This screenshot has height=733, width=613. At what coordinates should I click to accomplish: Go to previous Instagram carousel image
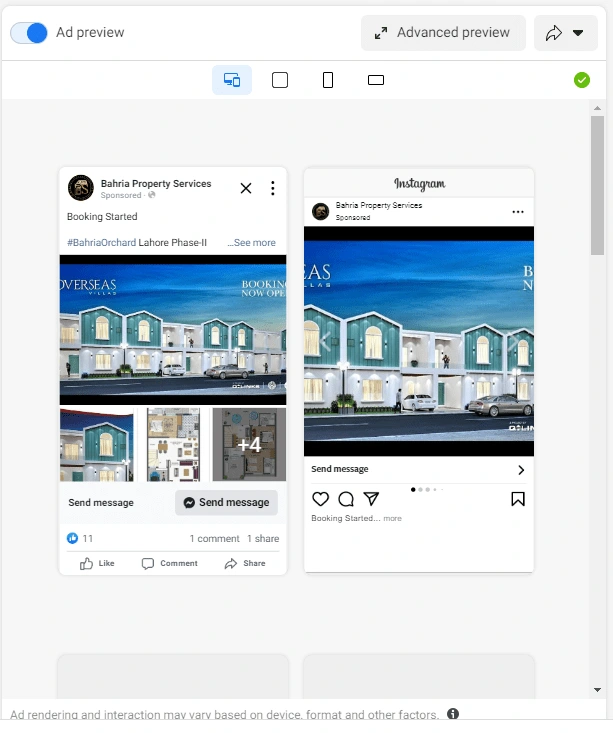click(x=325, y=341)
